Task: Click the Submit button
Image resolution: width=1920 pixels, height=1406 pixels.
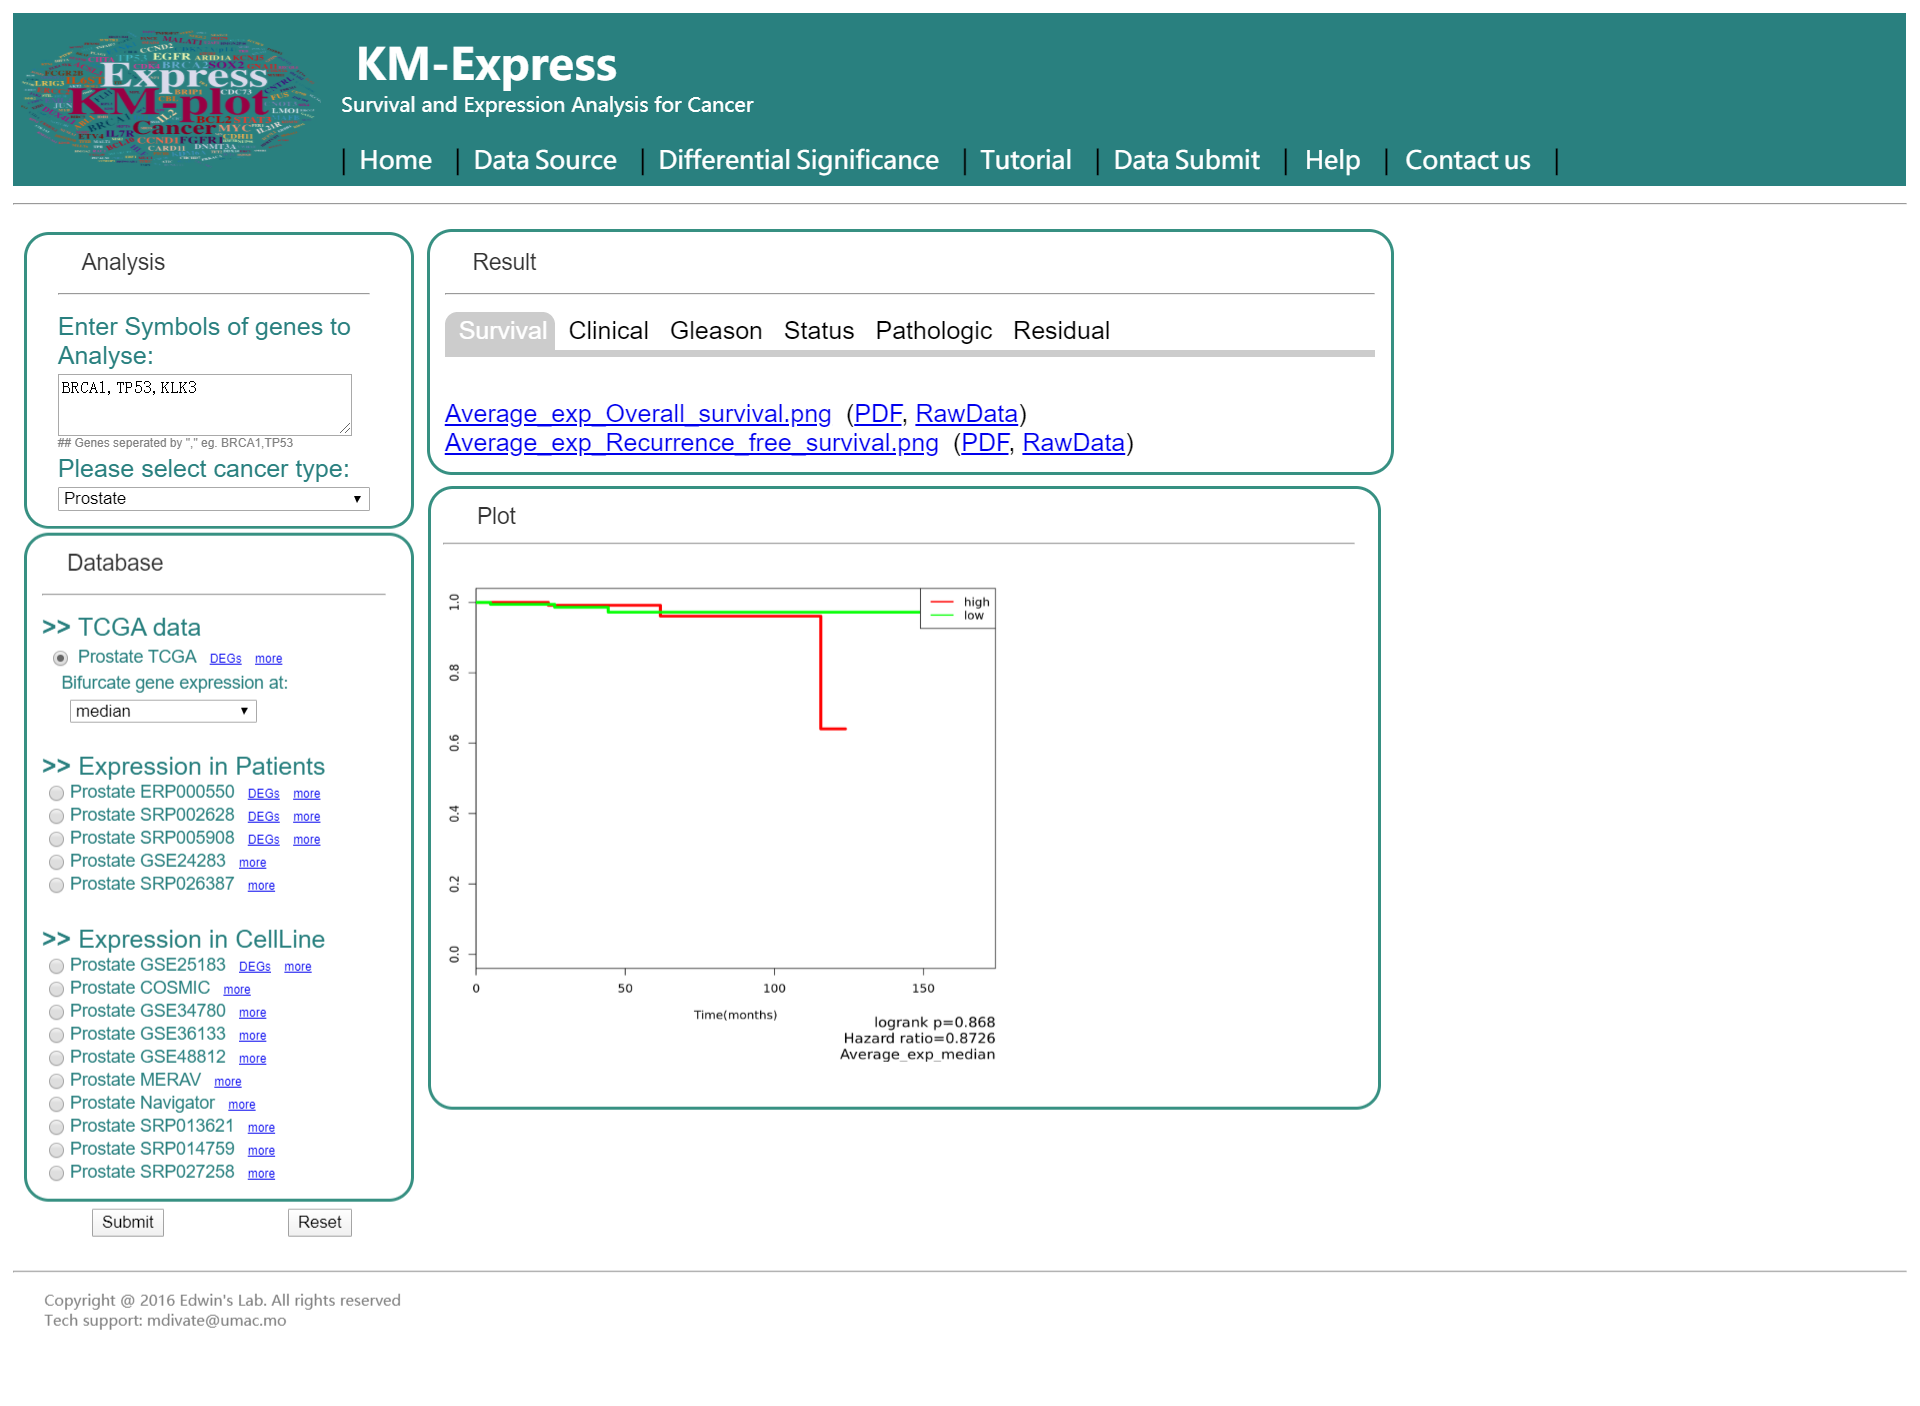Action: tap(127, 1223)
